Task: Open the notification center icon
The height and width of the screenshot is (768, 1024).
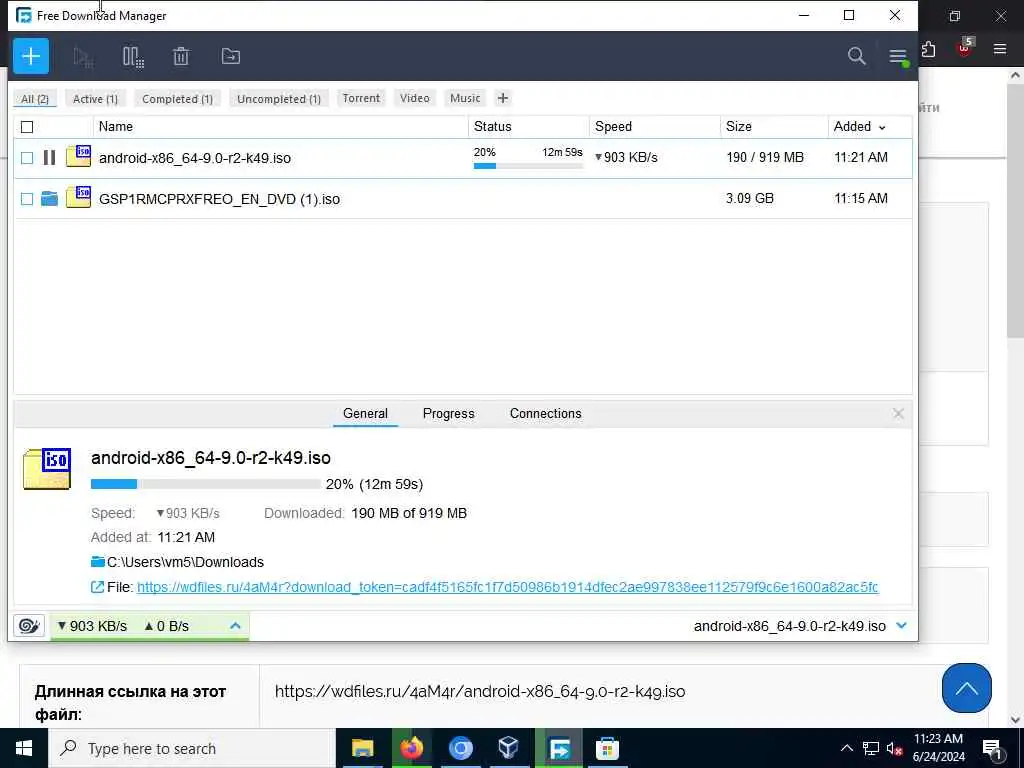Action: tap(992, 749)
